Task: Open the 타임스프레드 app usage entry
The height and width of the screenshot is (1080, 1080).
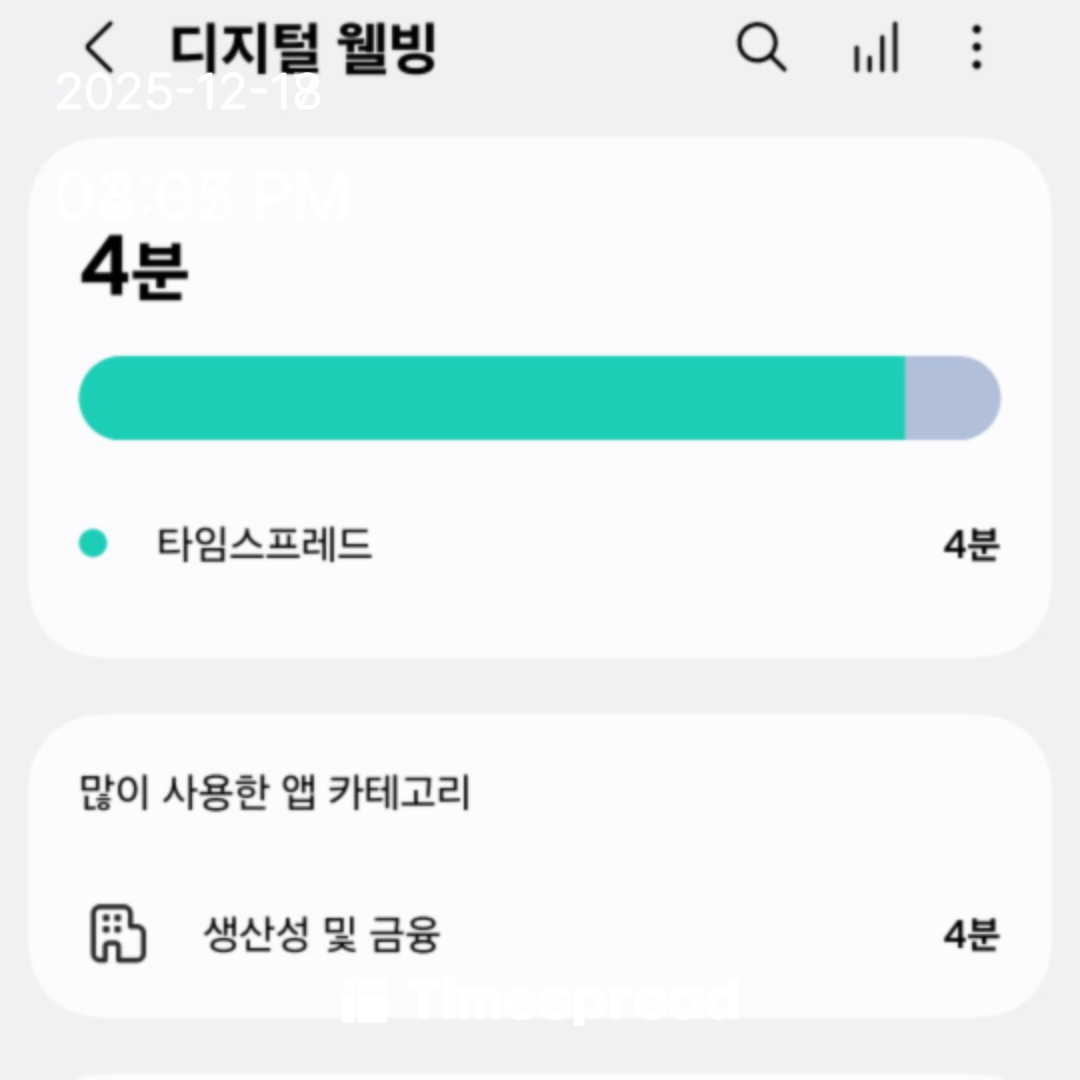Action: pyautogui.click(x=265, y=545)
